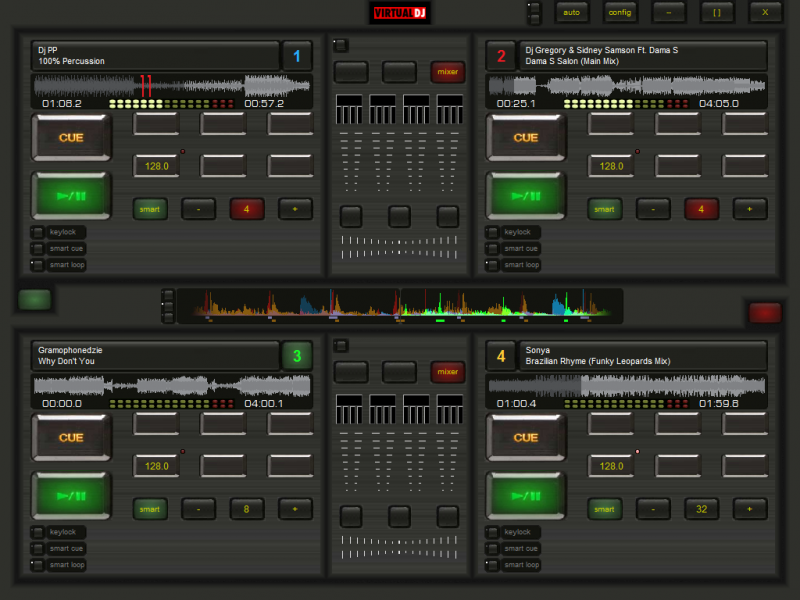Seek within the Dama S Salon waveform
Viewport: 800px width, 600px height.
(627, 86)
